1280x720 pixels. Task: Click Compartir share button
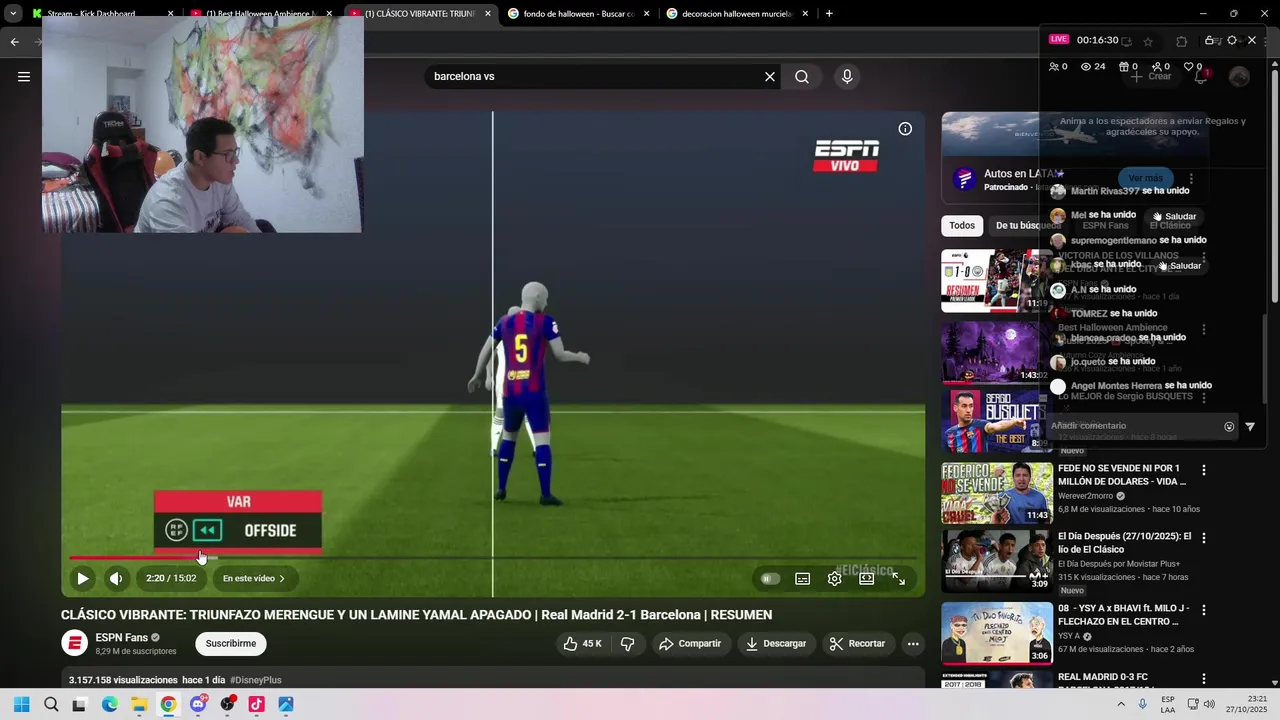(x=690, y=644)
